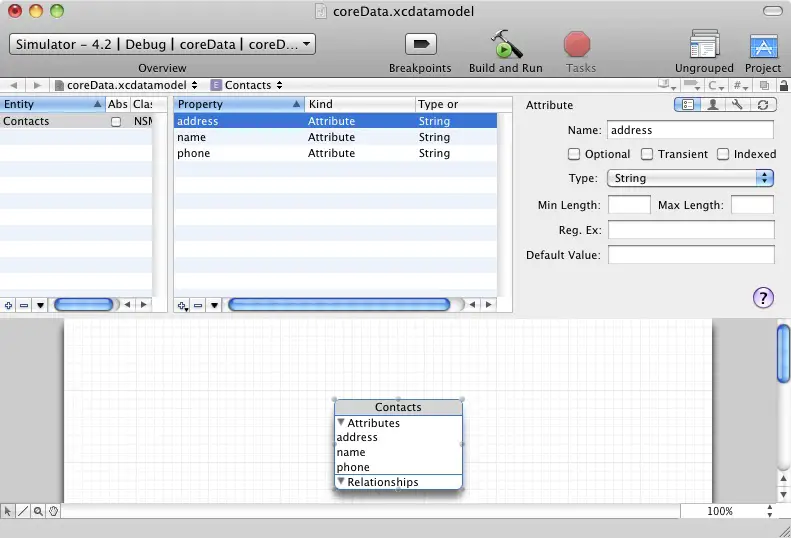Screen dimensions: 791x538
Task: Select the magnifier zoom diagram tool
Action: pyautogui.click(x=38, y=511)
